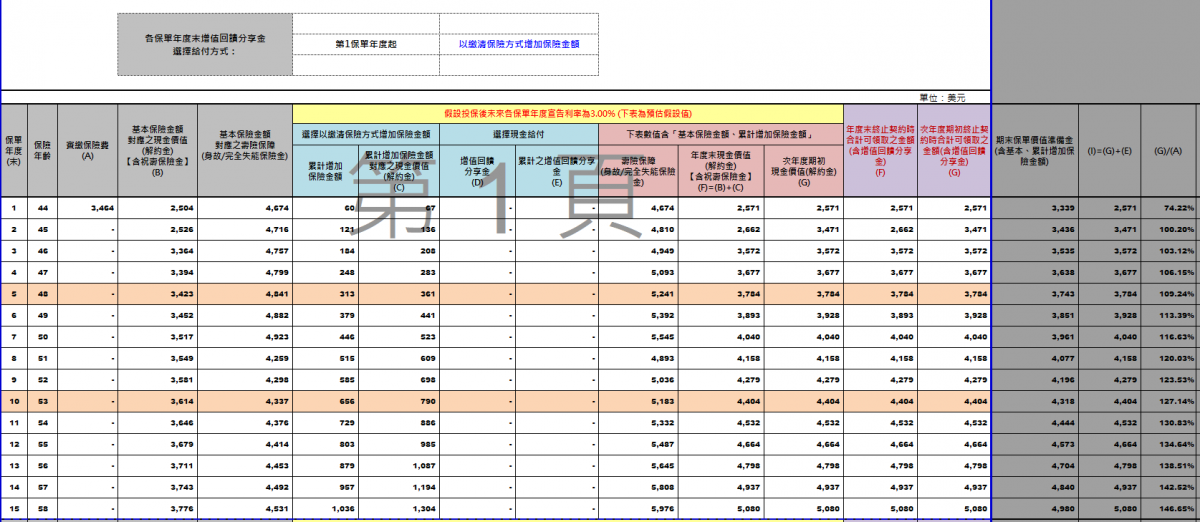This screenshot has height=522, width=1200.
Task: Select the 3,851 reserve value cell
Action: [x=1035, y=315]
